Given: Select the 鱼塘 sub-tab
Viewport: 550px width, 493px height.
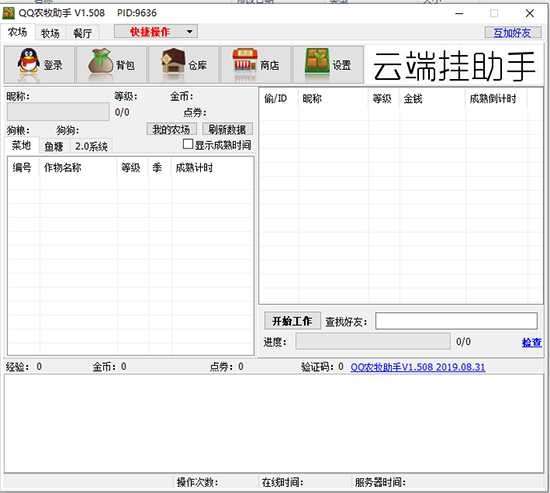Looking at the screenshot, I should (x=54, y=146).
